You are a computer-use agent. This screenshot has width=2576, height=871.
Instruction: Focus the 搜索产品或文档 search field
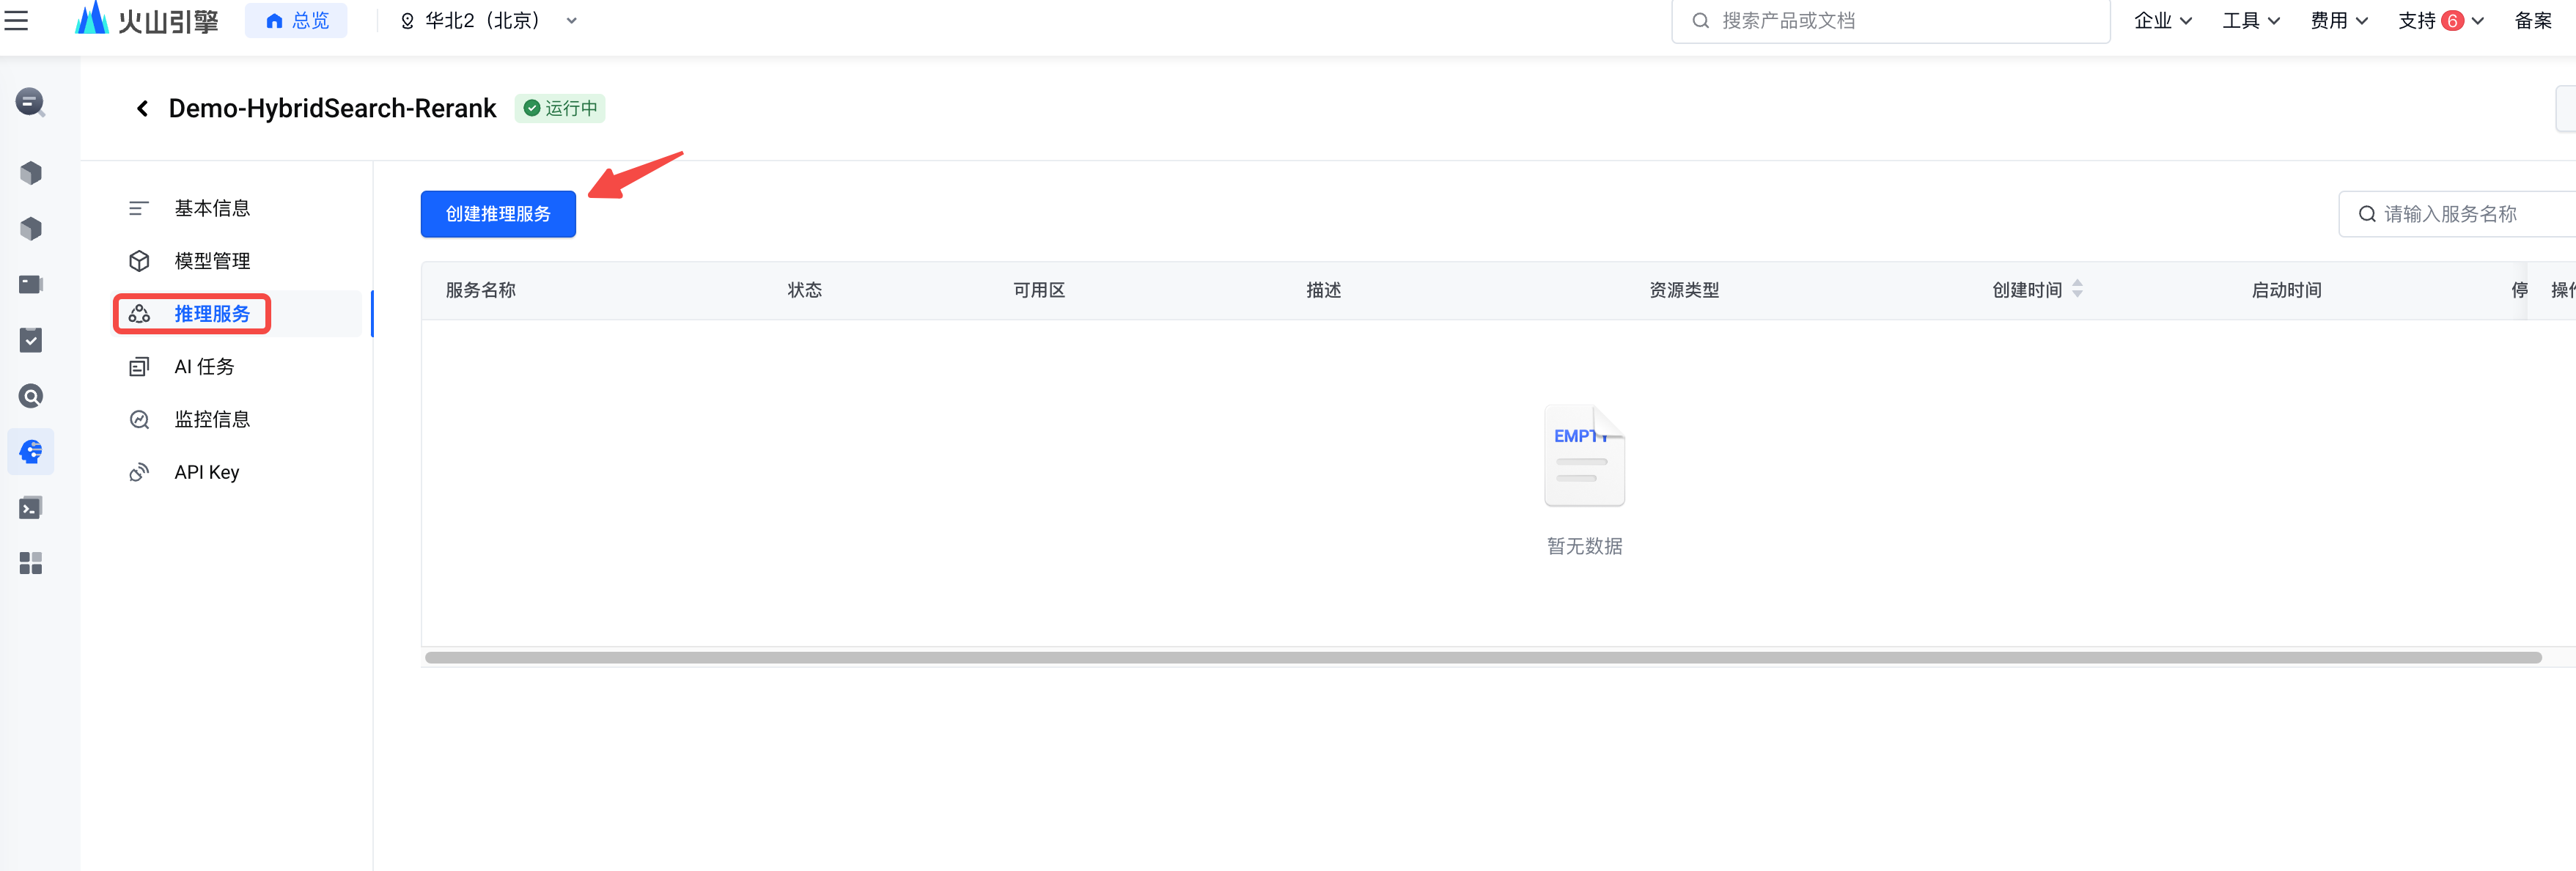click(1890, 20)
